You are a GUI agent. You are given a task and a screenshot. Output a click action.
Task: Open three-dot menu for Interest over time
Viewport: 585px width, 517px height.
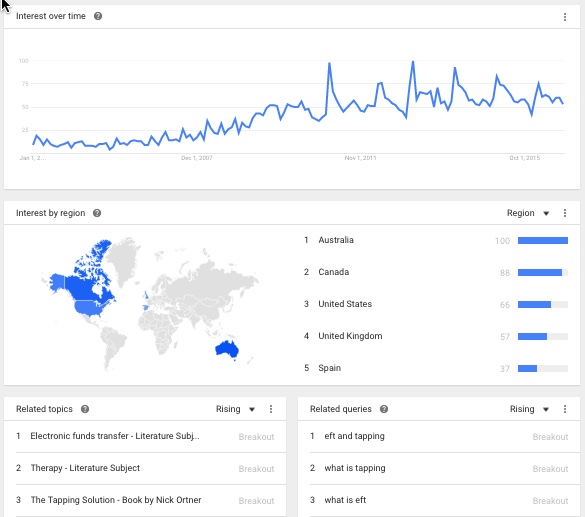point(564,17)
